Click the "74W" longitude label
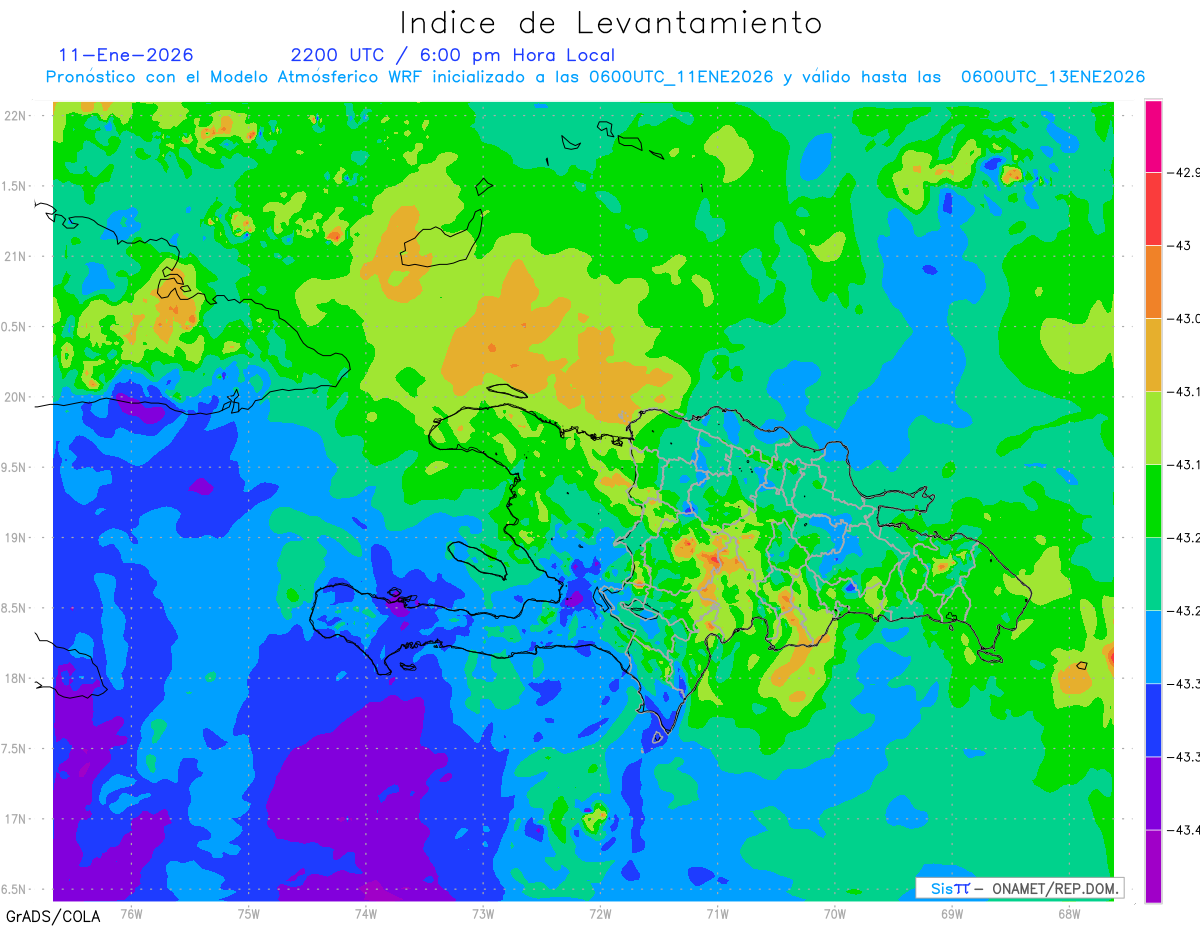This screenshot has width=1200, height=927. pyautogui.click(x=366, y=912)
